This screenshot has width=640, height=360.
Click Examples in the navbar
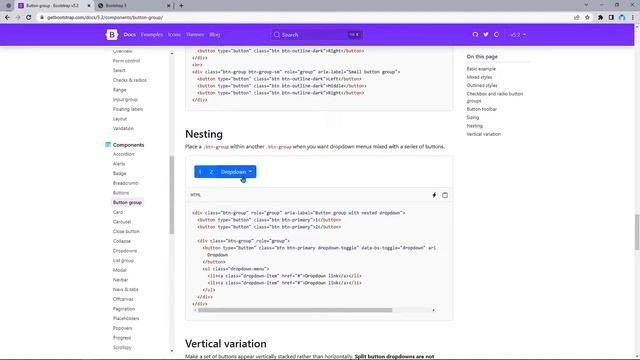tap(152, 35)
